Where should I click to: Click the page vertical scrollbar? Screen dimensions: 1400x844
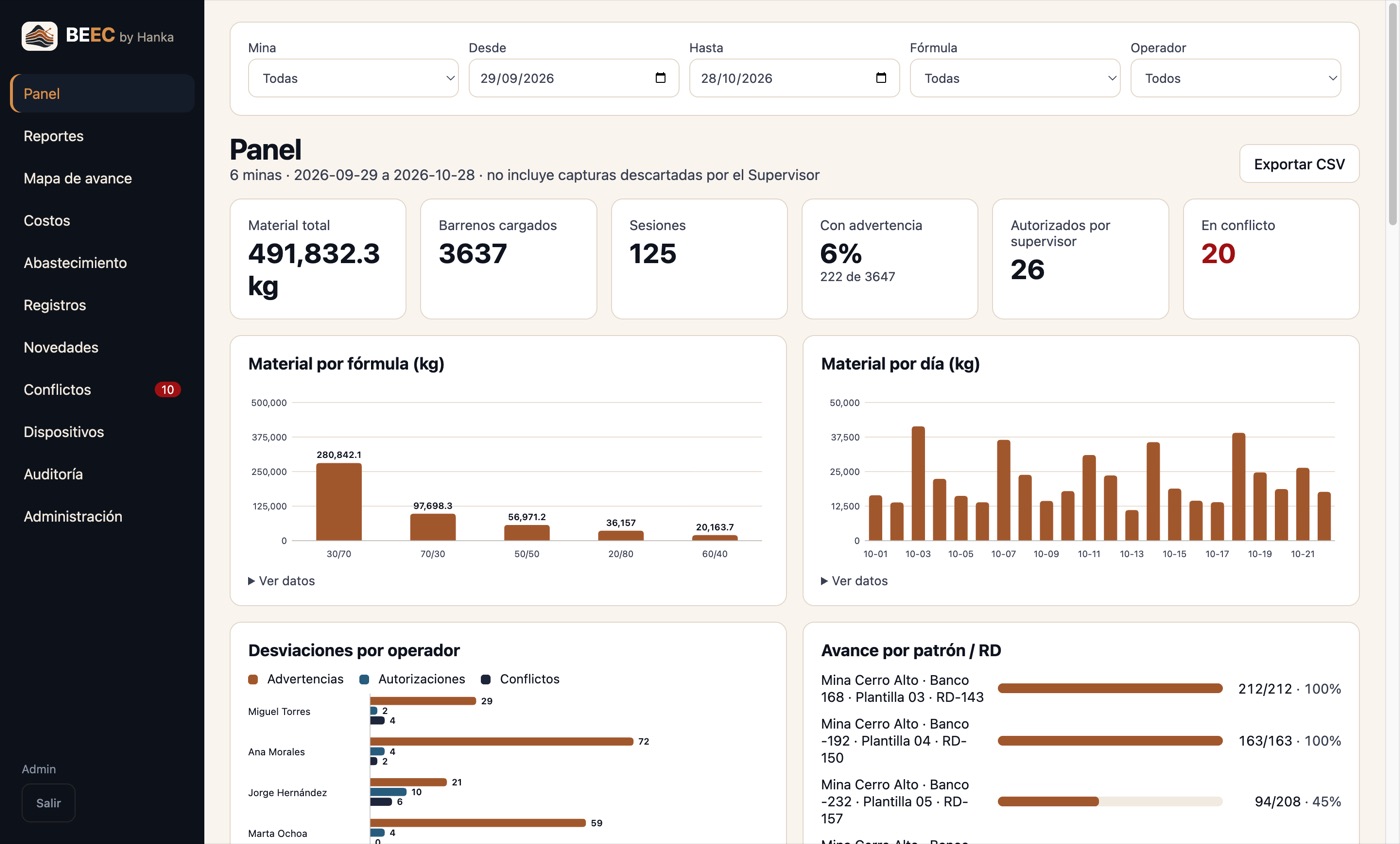point(1393,113)
